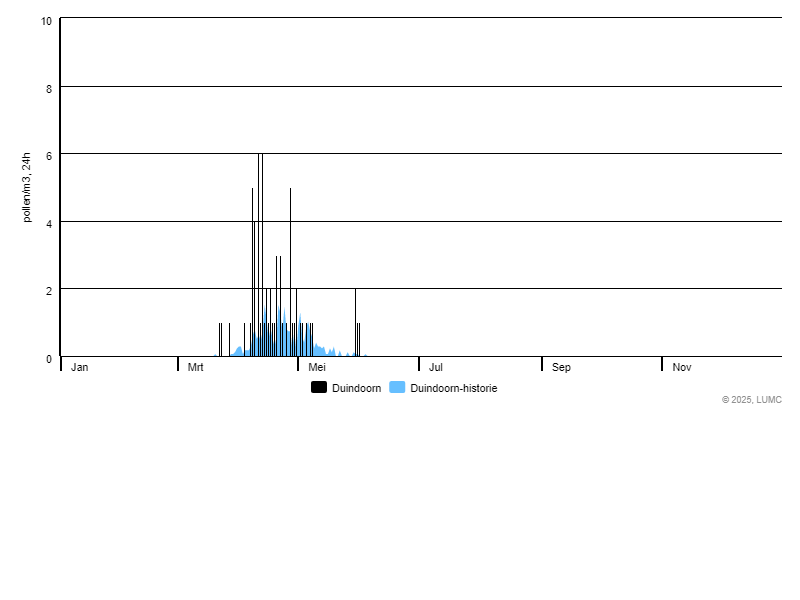Click the Sep month axis label
The height and width of the screenshot is (600, 800).
tap(561, 367)
